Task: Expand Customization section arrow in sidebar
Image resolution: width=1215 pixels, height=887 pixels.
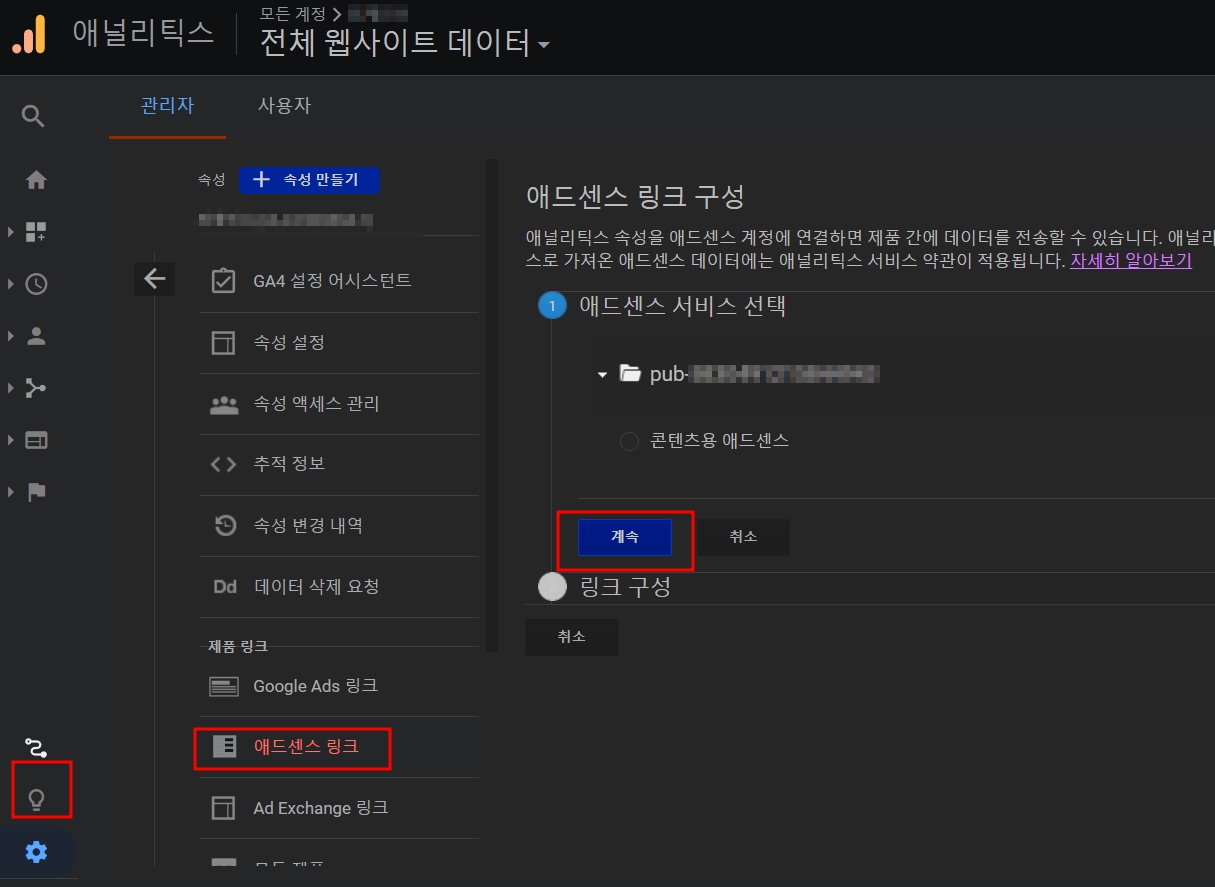Action: [11, 232]
